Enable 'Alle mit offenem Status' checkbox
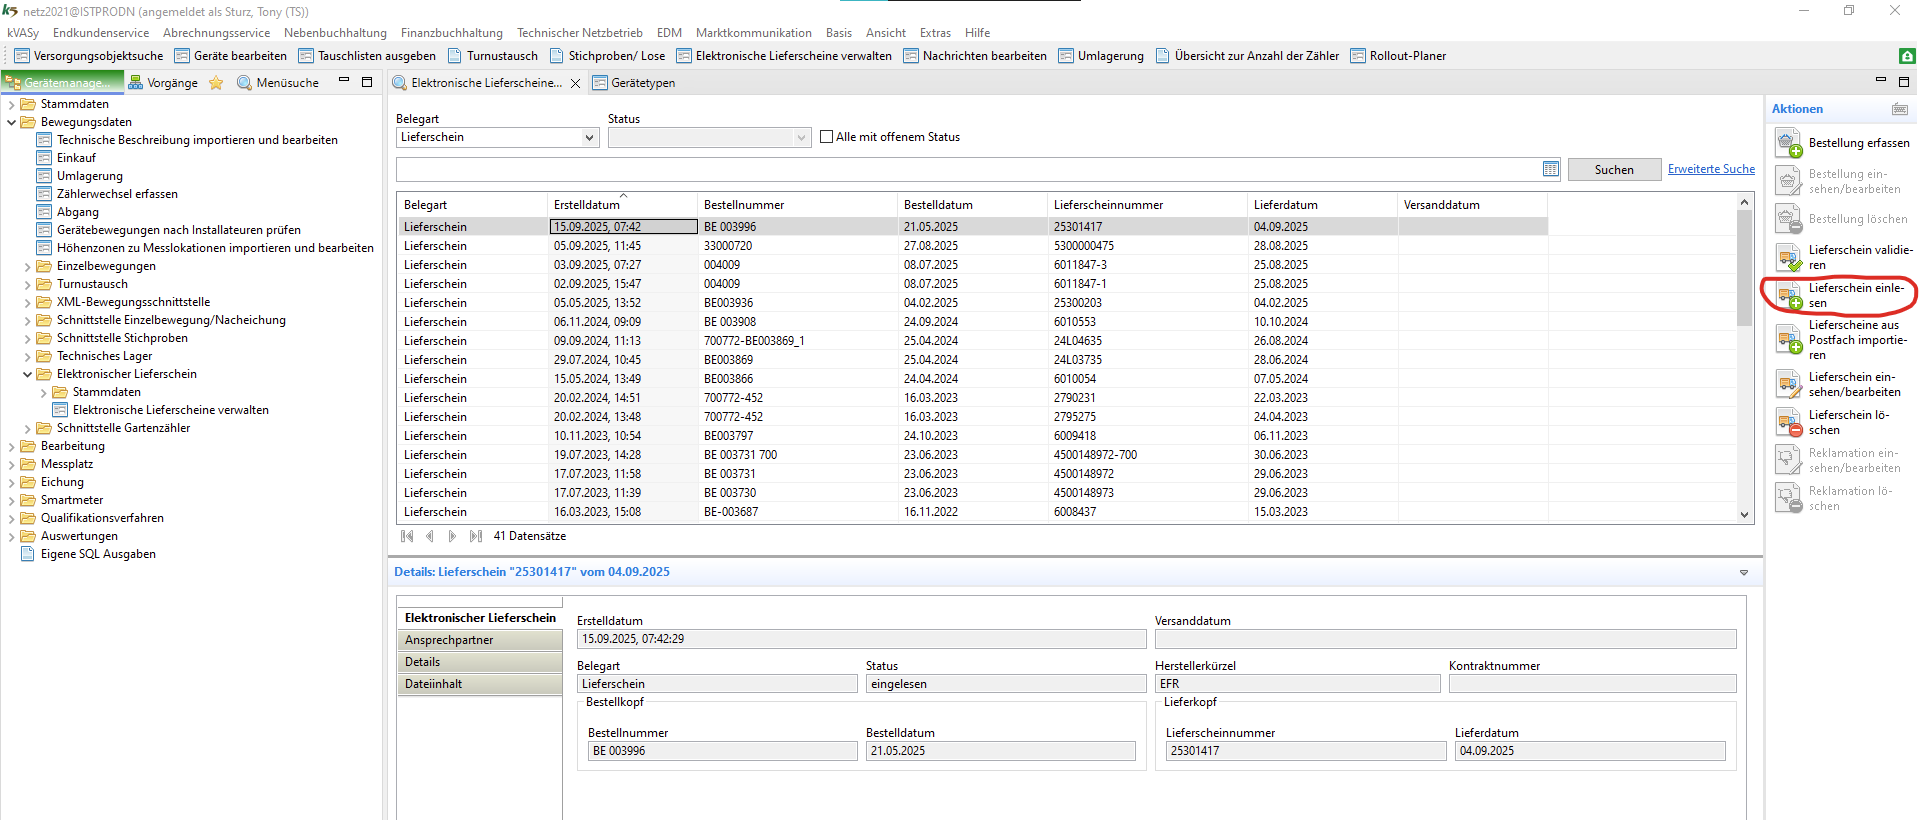Image resolution: width=1919 pixels, height=820 pixels. (826, 137)
